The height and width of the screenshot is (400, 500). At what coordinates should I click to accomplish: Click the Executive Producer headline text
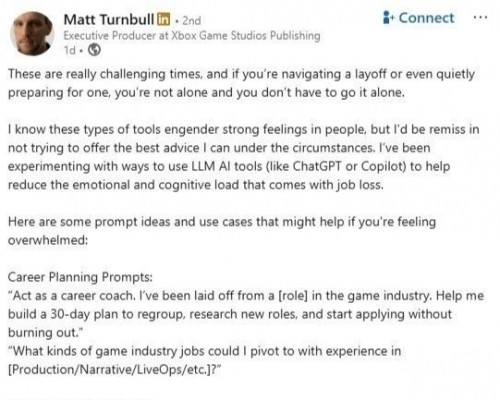pyautogui.click(x=192, y=35)
